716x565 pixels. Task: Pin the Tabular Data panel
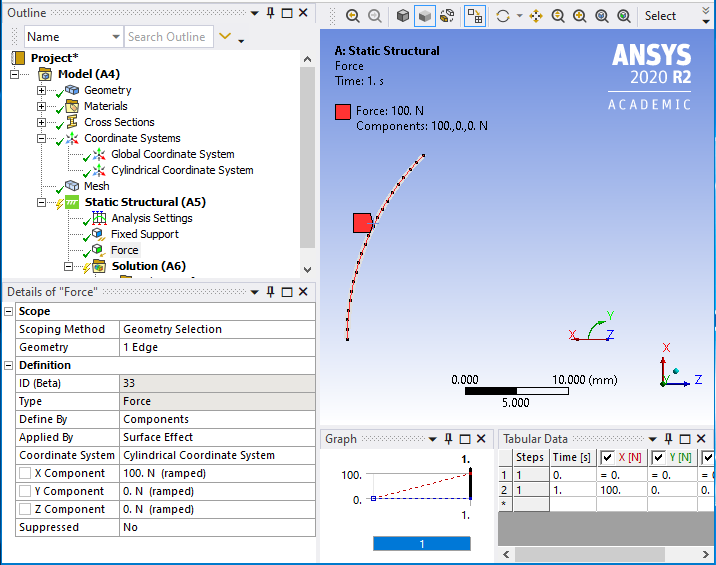tap(669, 439)
